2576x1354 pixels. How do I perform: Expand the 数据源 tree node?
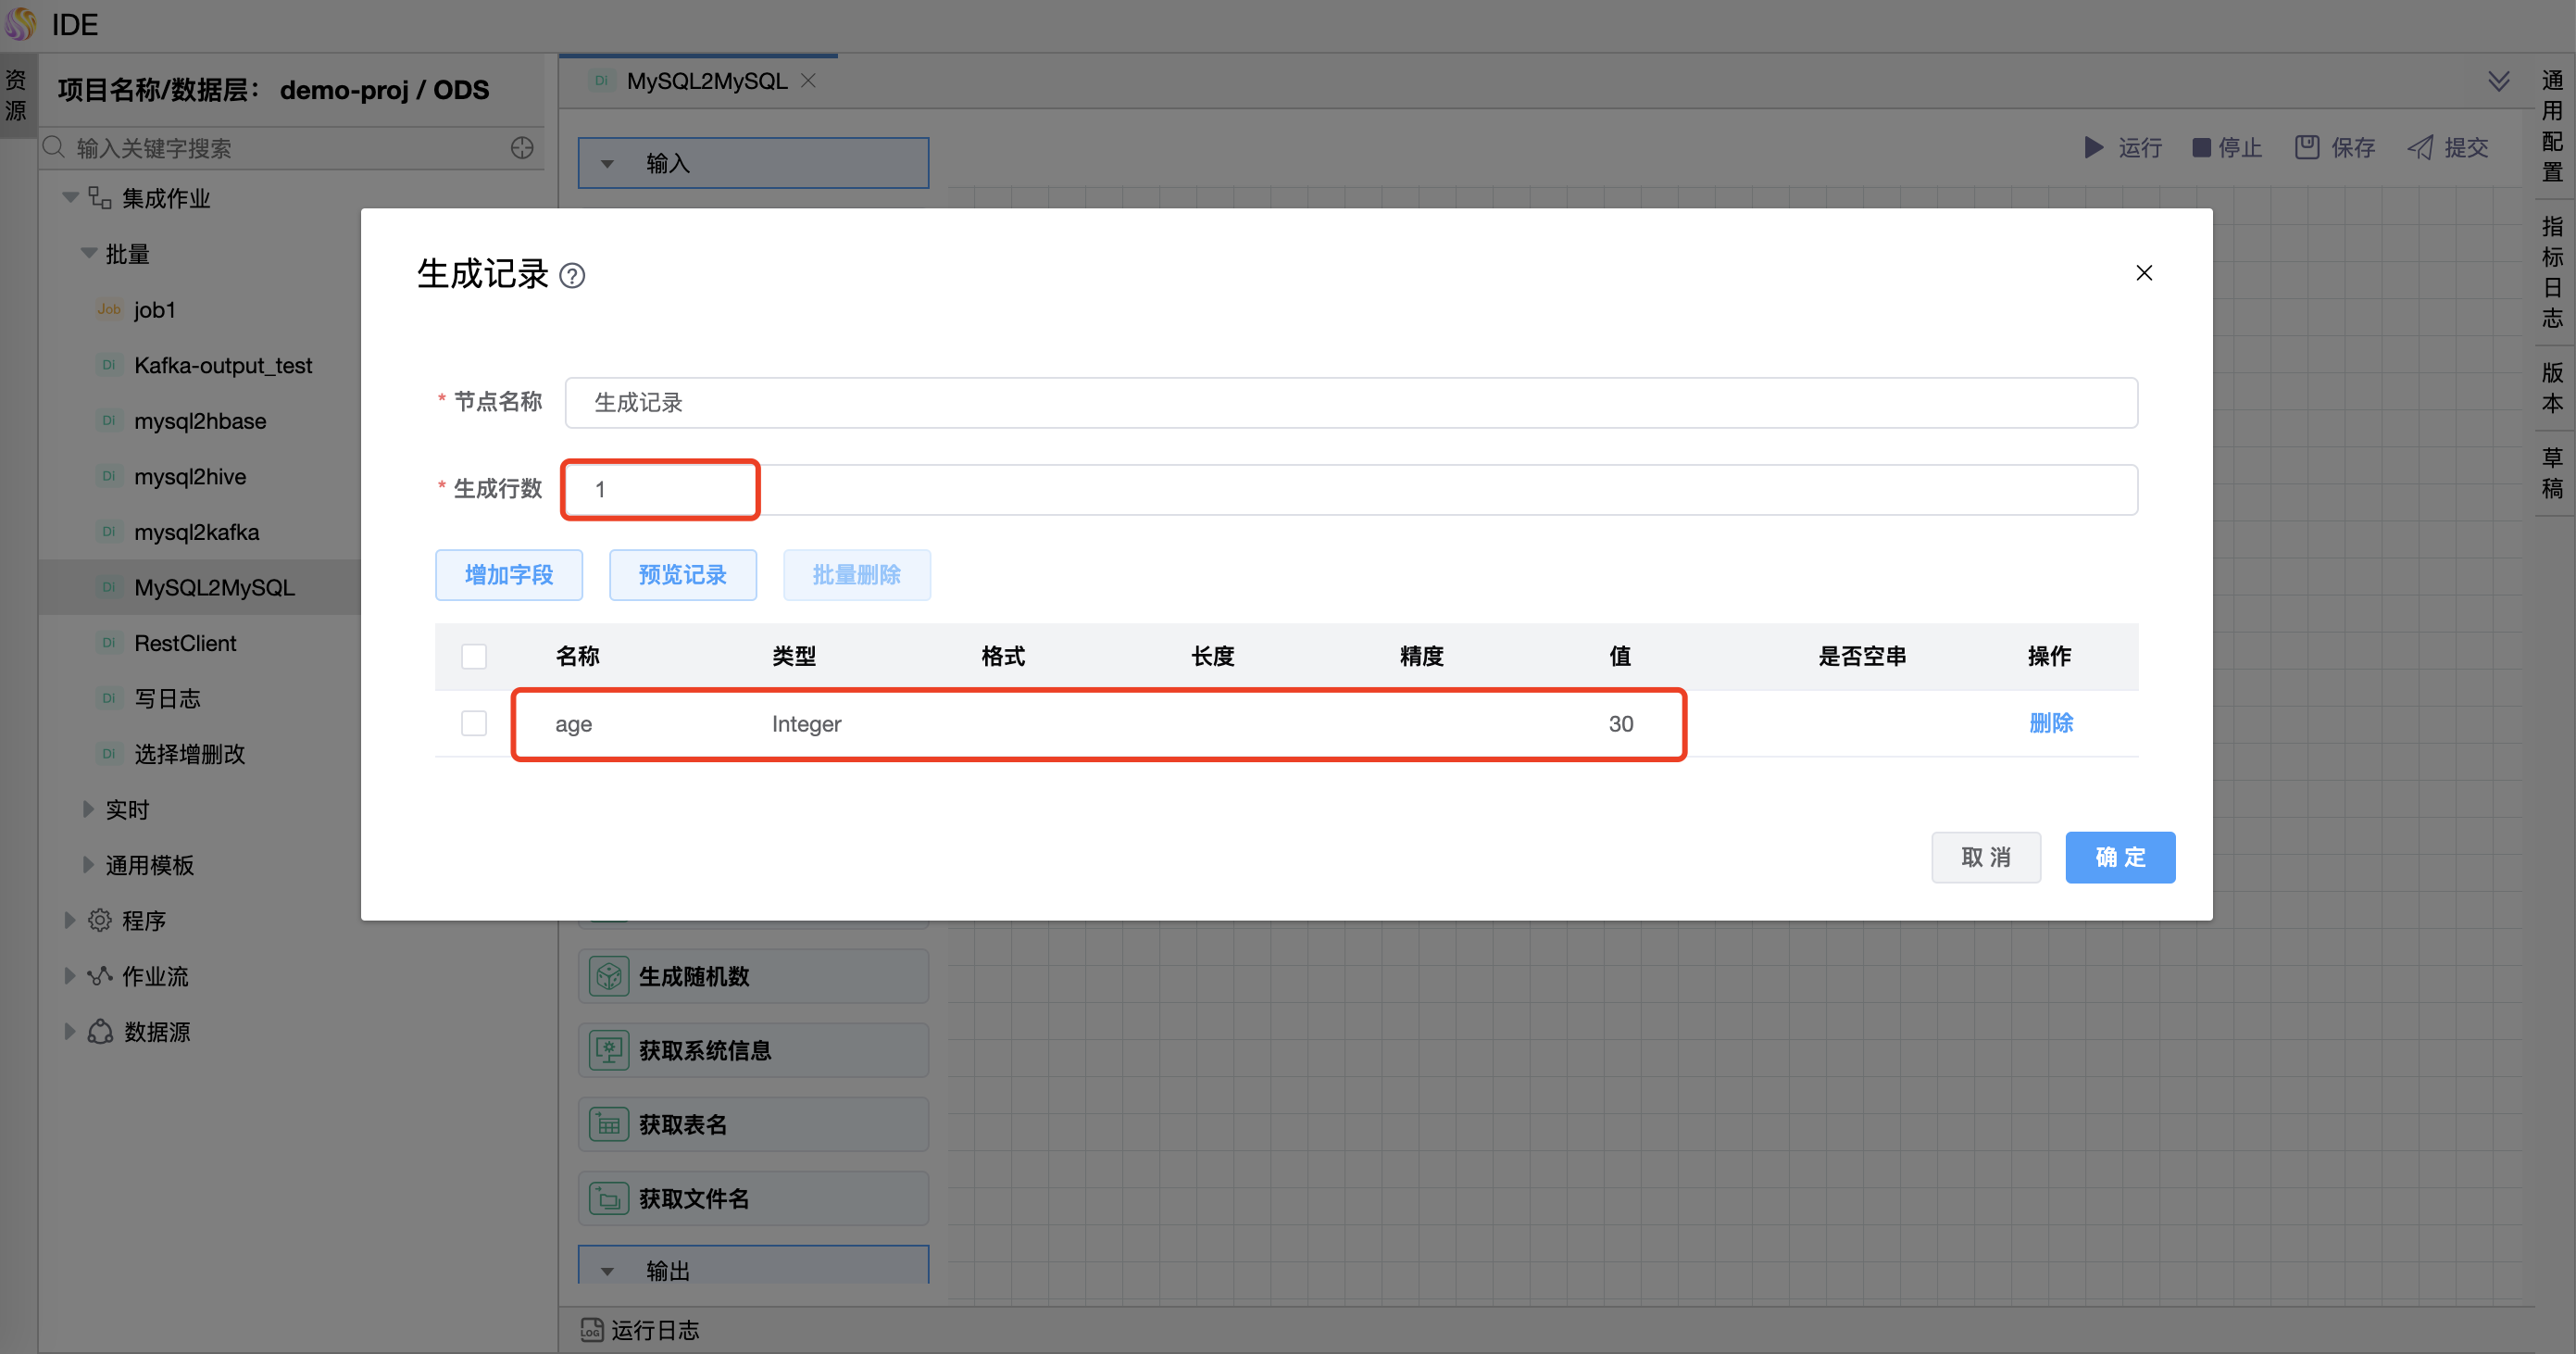(x=70, y=1031)
